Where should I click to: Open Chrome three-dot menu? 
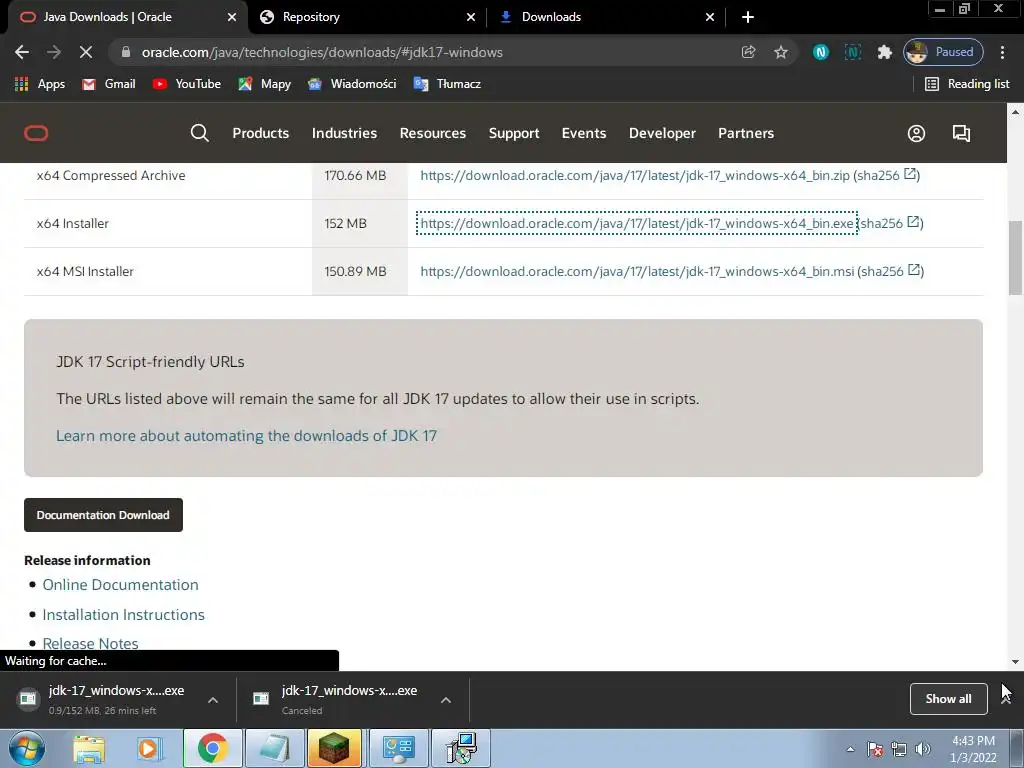[x=1002, y=52]
